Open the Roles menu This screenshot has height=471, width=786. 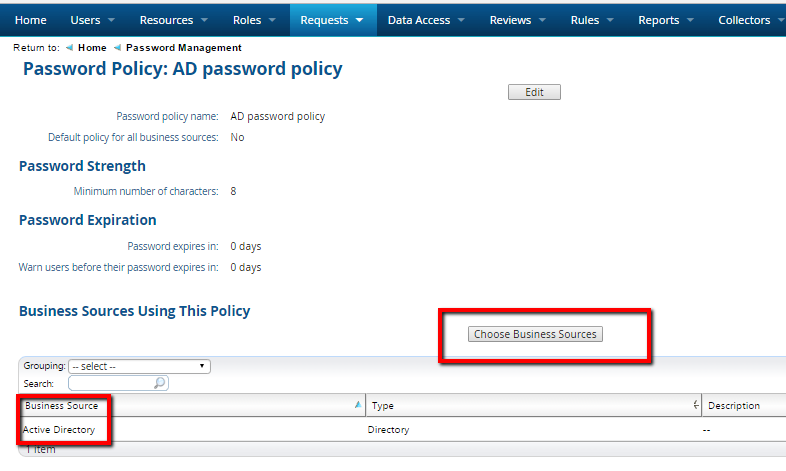pos(255,20)
